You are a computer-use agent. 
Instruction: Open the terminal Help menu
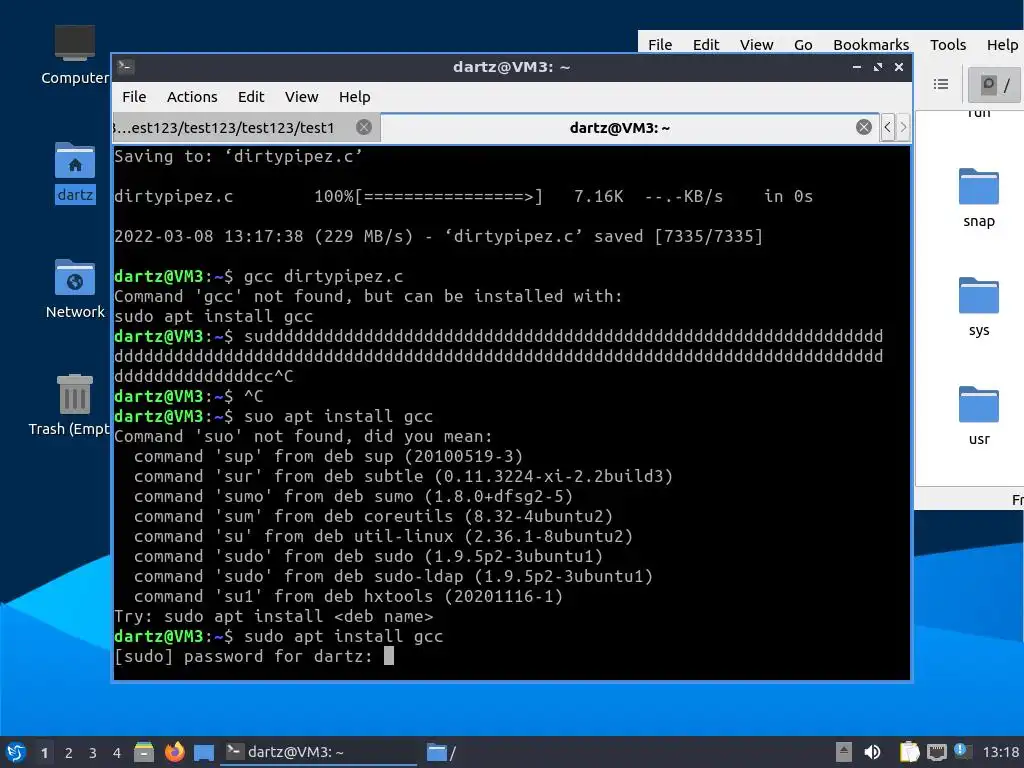tap(355, 97)
